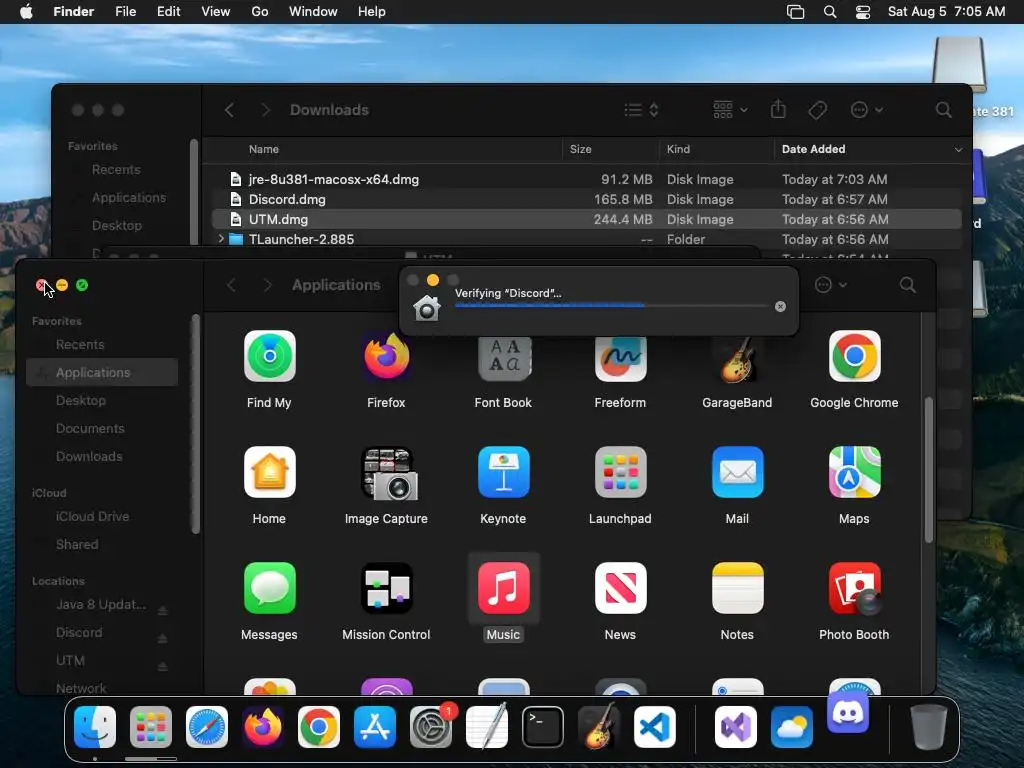Click search icon in Applications window
The height and width of the screenshot is (768, 1024).
pyautogui.click(x=908, y=285)
